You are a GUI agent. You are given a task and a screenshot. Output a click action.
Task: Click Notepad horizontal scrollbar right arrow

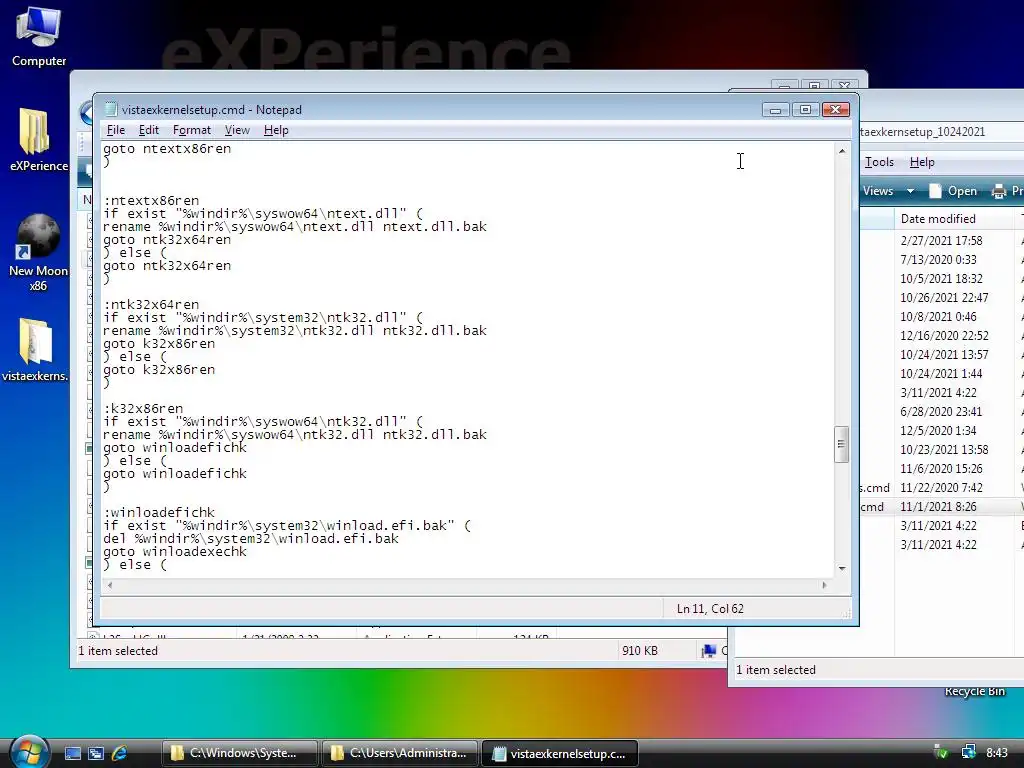click(x=824, y=584)
